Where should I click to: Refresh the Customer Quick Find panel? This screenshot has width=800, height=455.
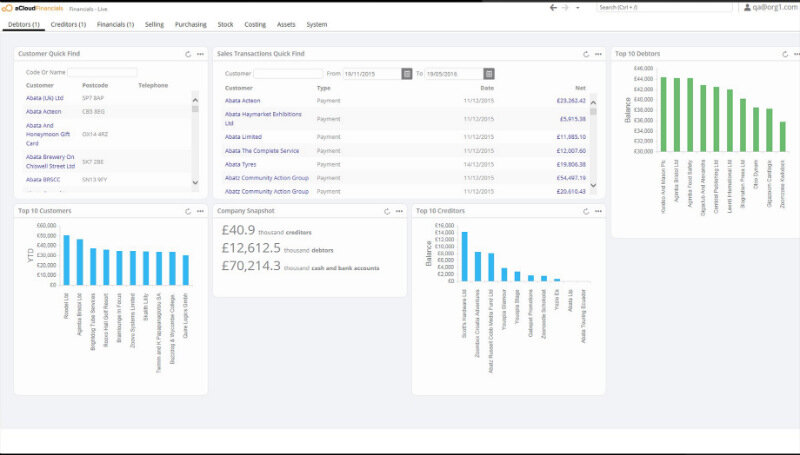point(187,54)
